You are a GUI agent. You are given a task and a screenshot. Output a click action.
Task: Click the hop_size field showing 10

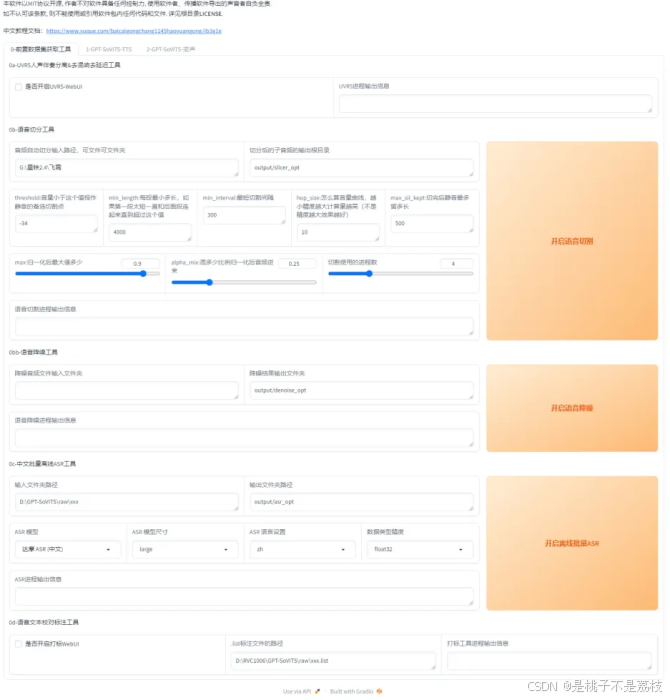338,232
